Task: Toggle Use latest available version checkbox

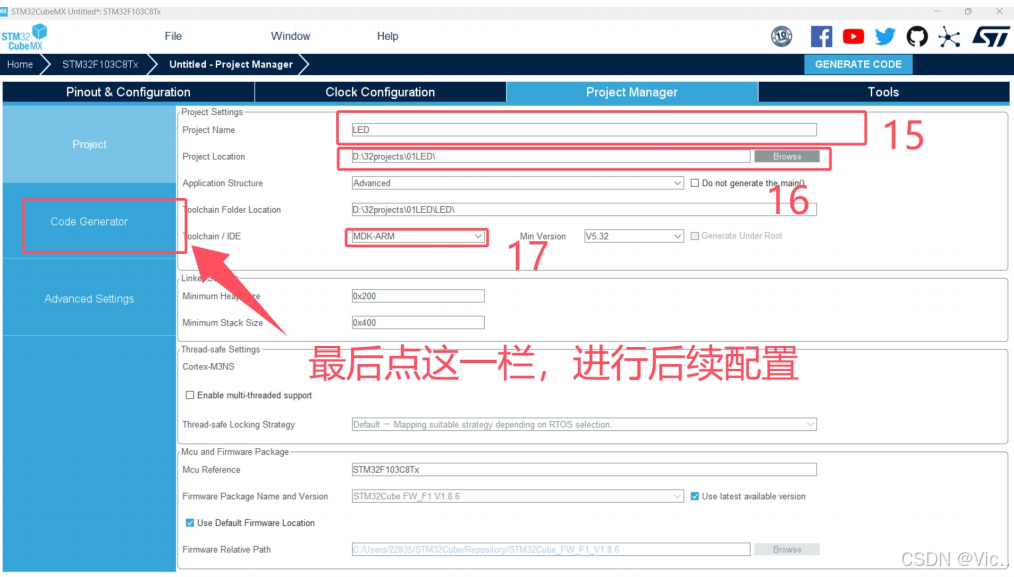Action: (x=695, y=496)
